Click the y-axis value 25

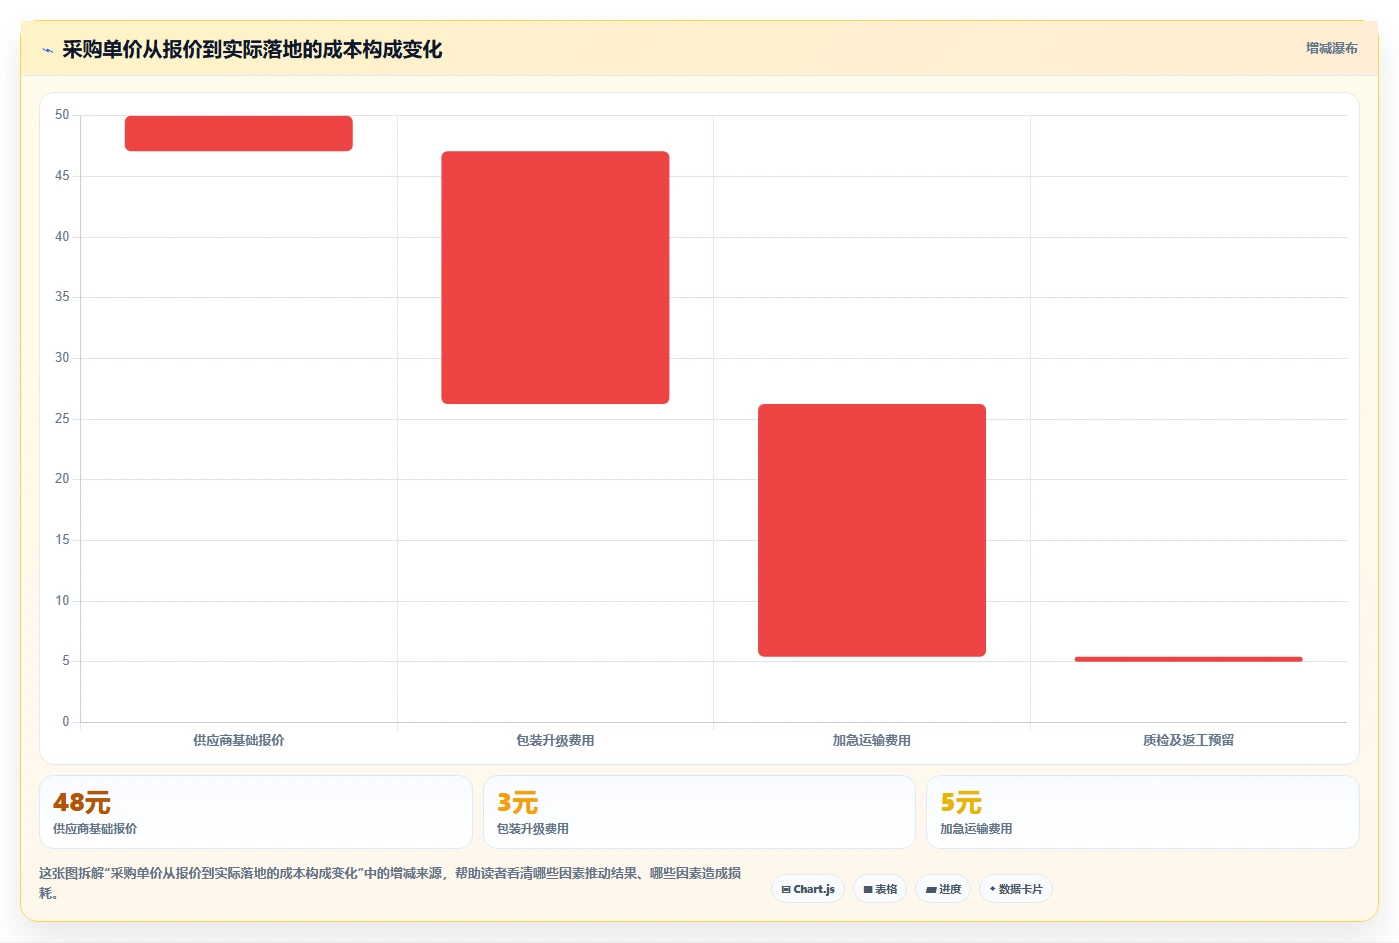(x=62, y=418)
